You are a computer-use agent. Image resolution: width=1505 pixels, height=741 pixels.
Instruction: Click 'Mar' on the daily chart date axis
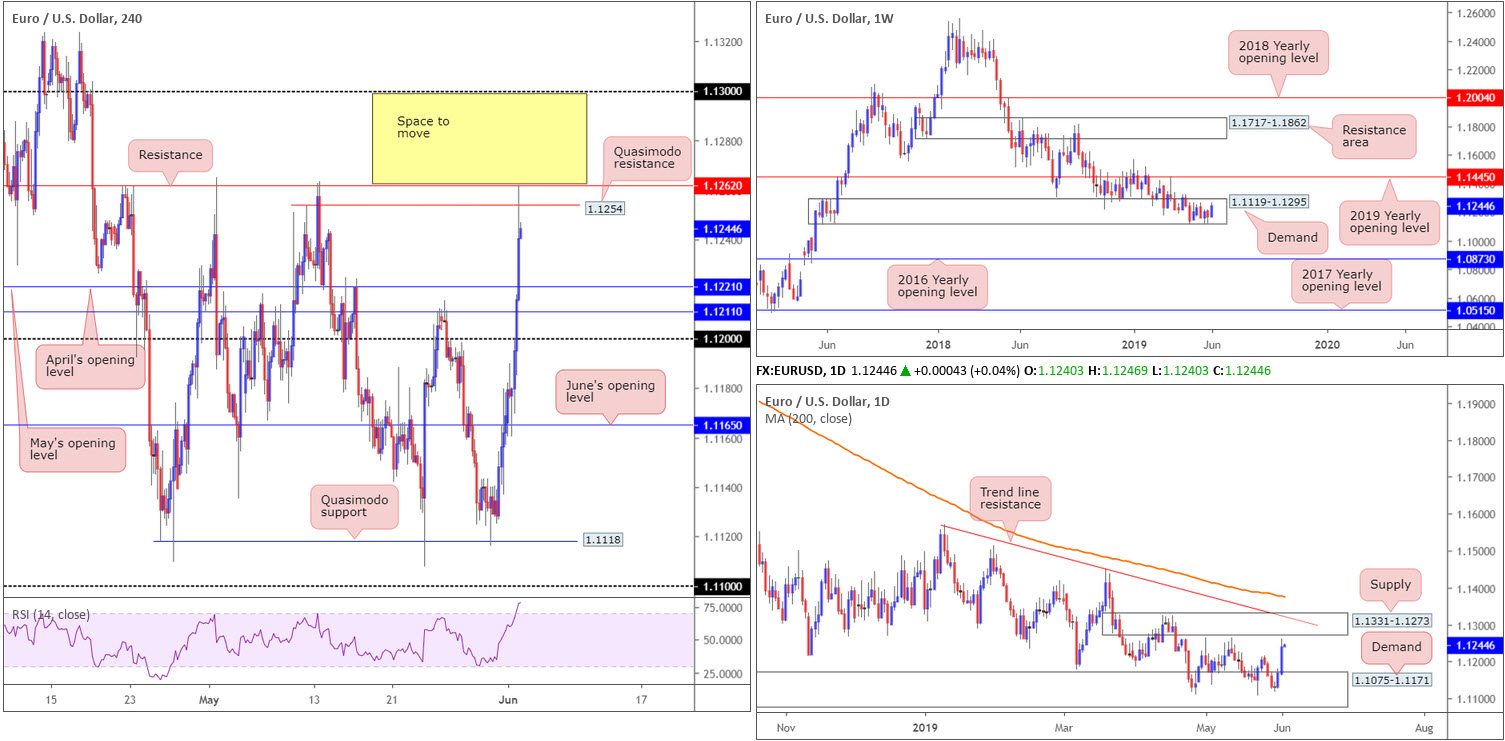[1063, 728]
